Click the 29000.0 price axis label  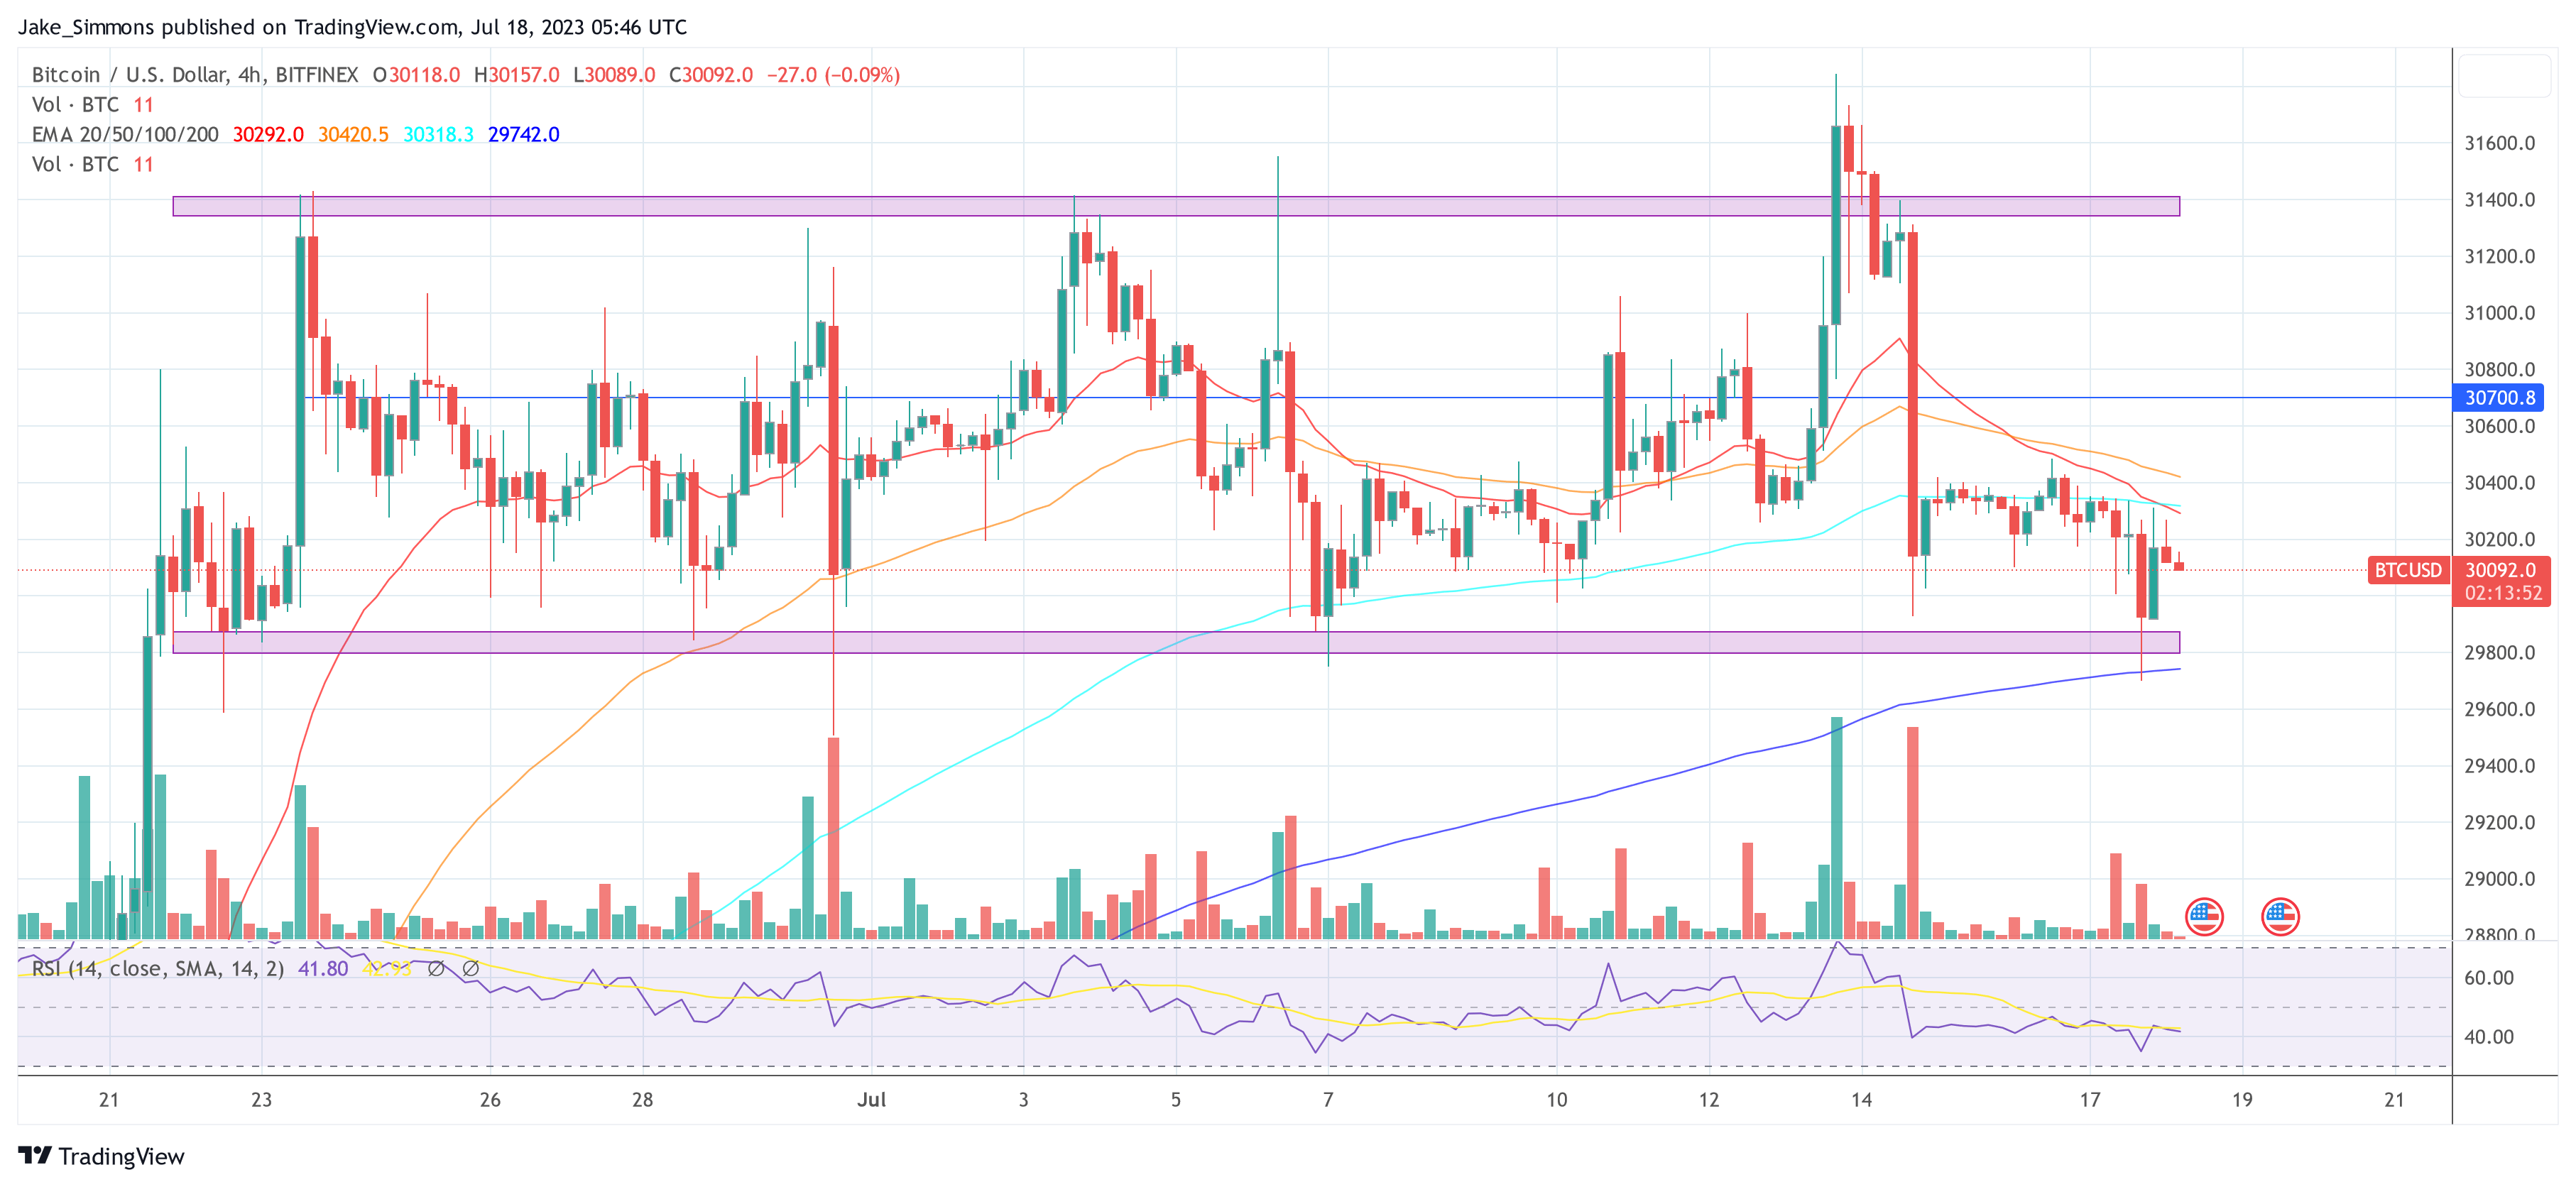(2499, 879)
